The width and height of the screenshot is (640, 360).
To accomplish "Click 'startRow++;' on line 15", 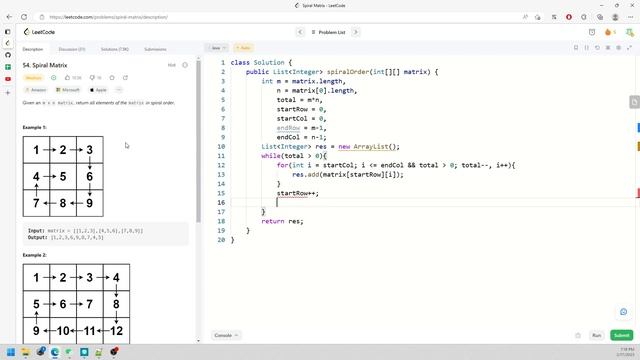I will click(x=298, y=193).
